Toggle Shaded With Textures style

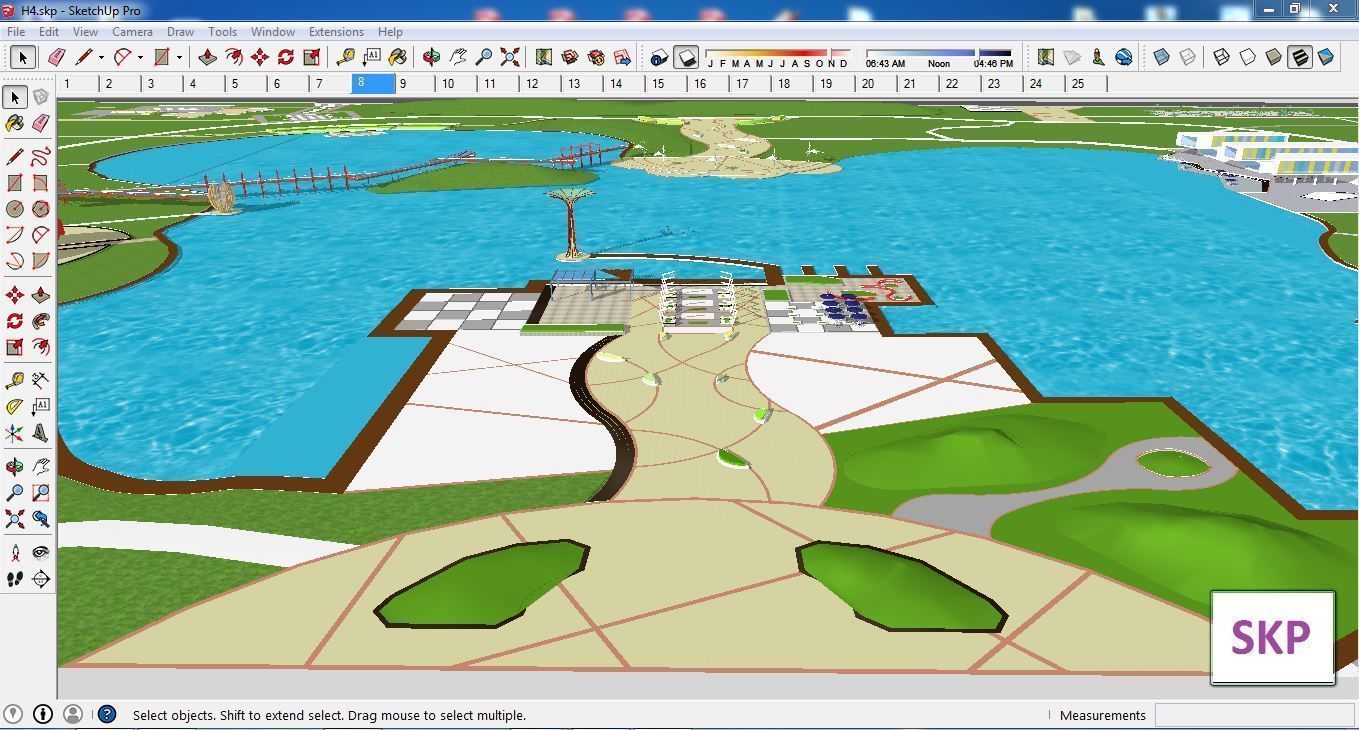[x=1299, y=57]
